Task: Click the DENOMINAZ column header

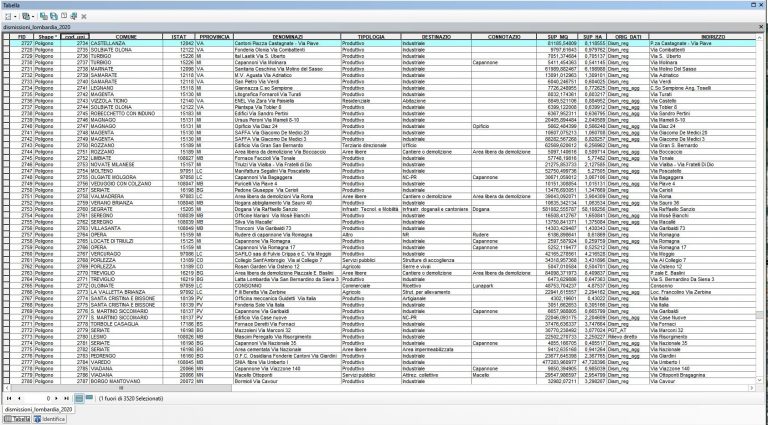Action: point(287,37)
